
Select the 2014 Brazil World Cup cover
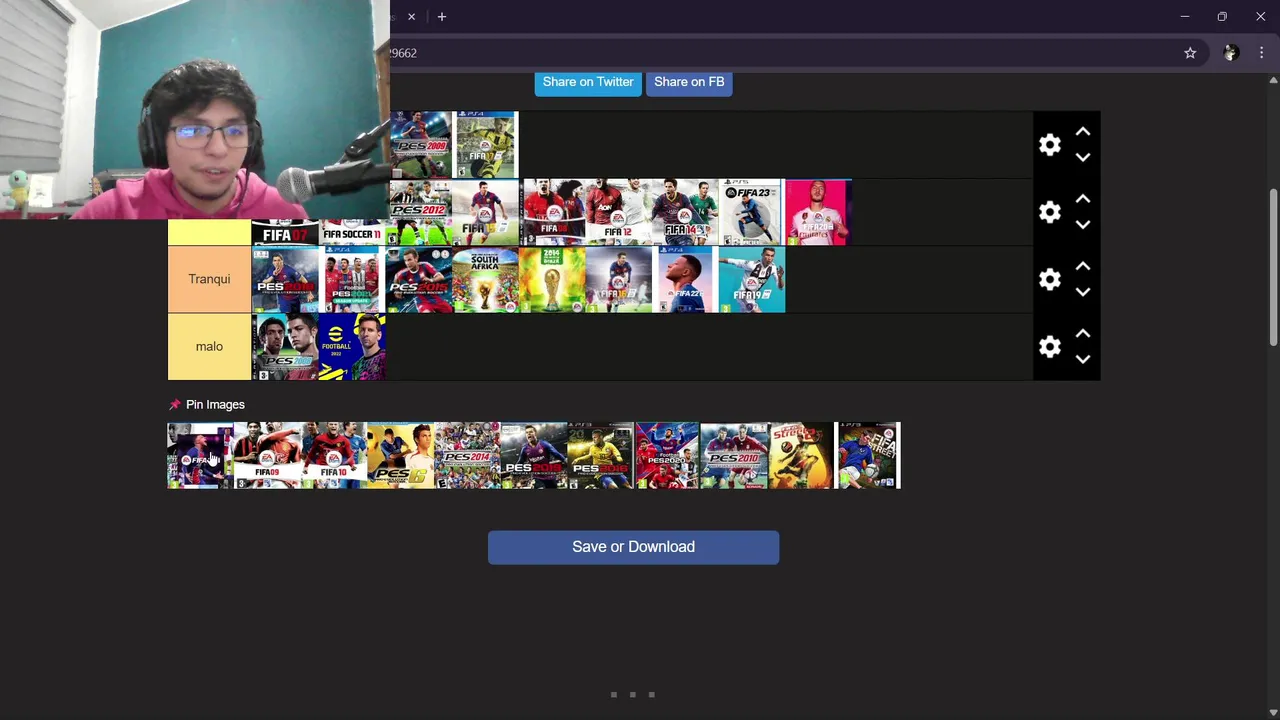click(552, 279)
